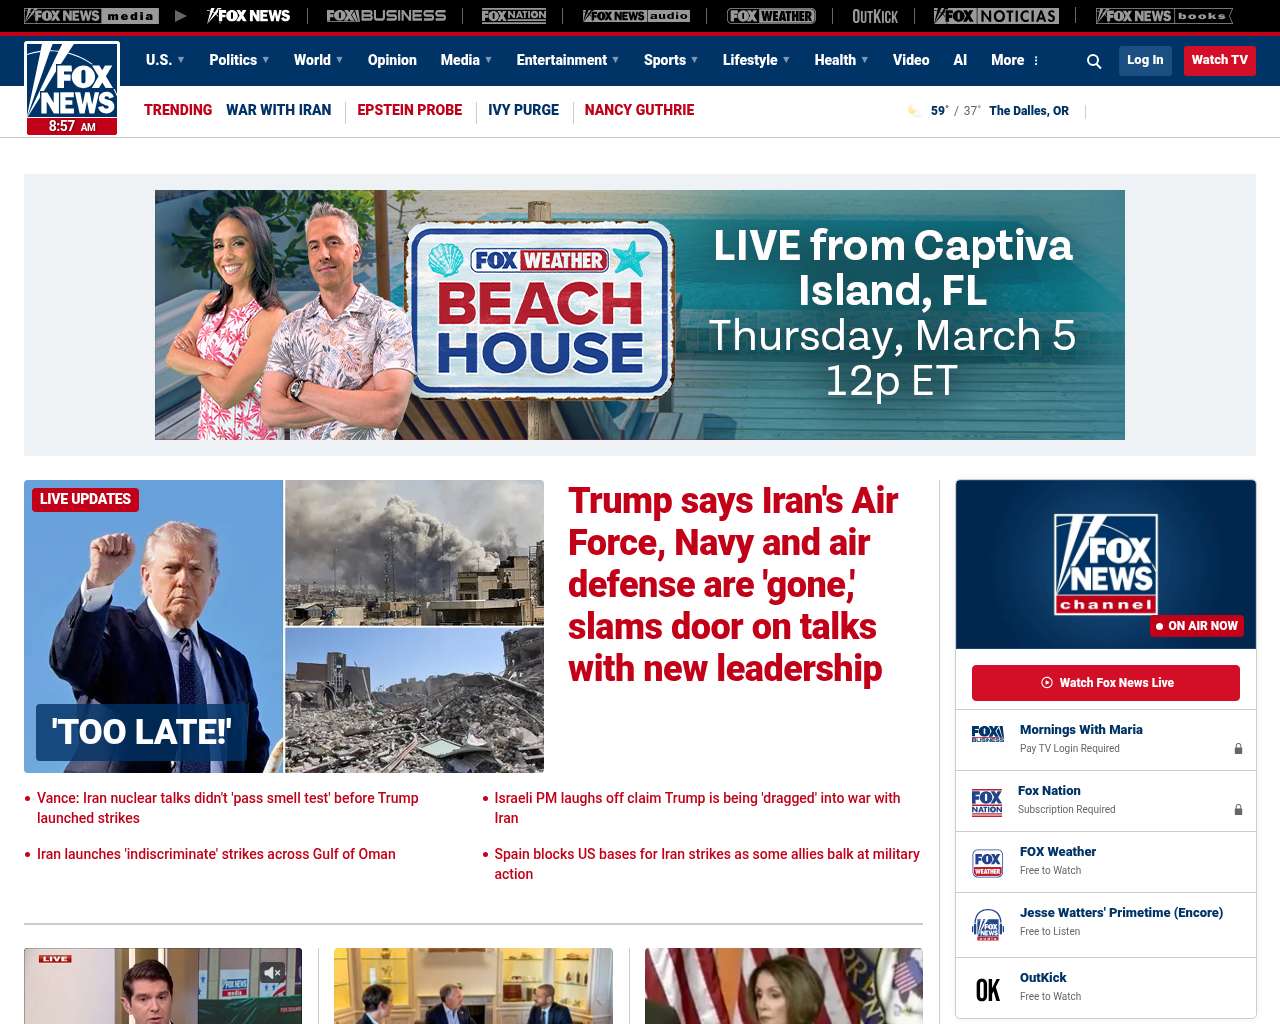1280x1024 pixels.
Task: Click the Watch TV button
Action: tap(1219, 61)
